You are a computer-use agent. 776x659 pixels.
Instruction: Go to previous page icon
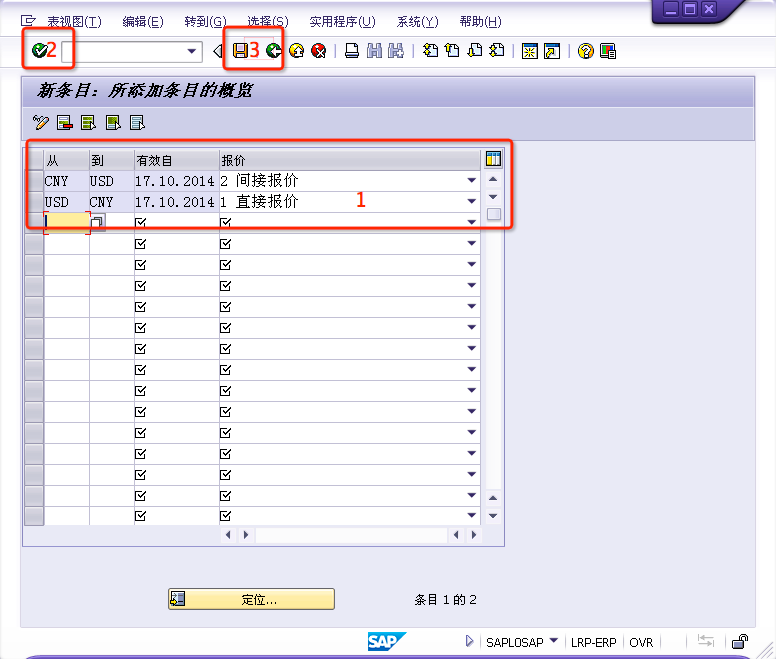click(x=452, y=50)
